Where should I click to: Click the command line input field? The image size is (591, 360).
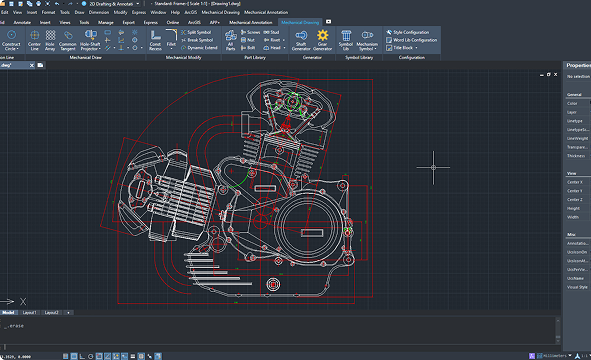click(x=279, y=347)
